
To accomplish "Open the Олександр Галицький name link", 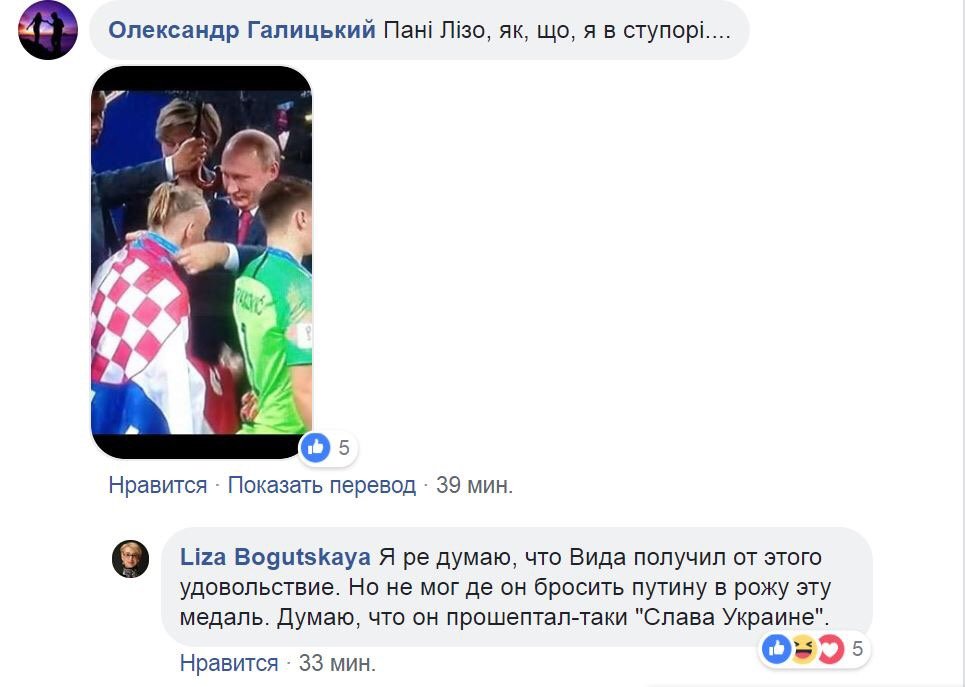I will coord(242,30).
